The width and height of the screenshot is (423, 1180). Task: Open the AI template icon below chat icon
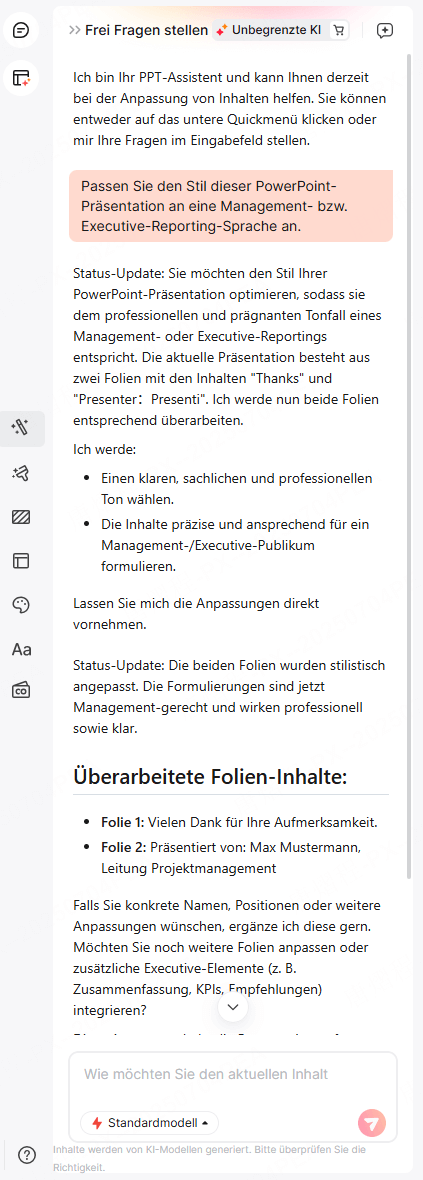click(x=21, y=78)
